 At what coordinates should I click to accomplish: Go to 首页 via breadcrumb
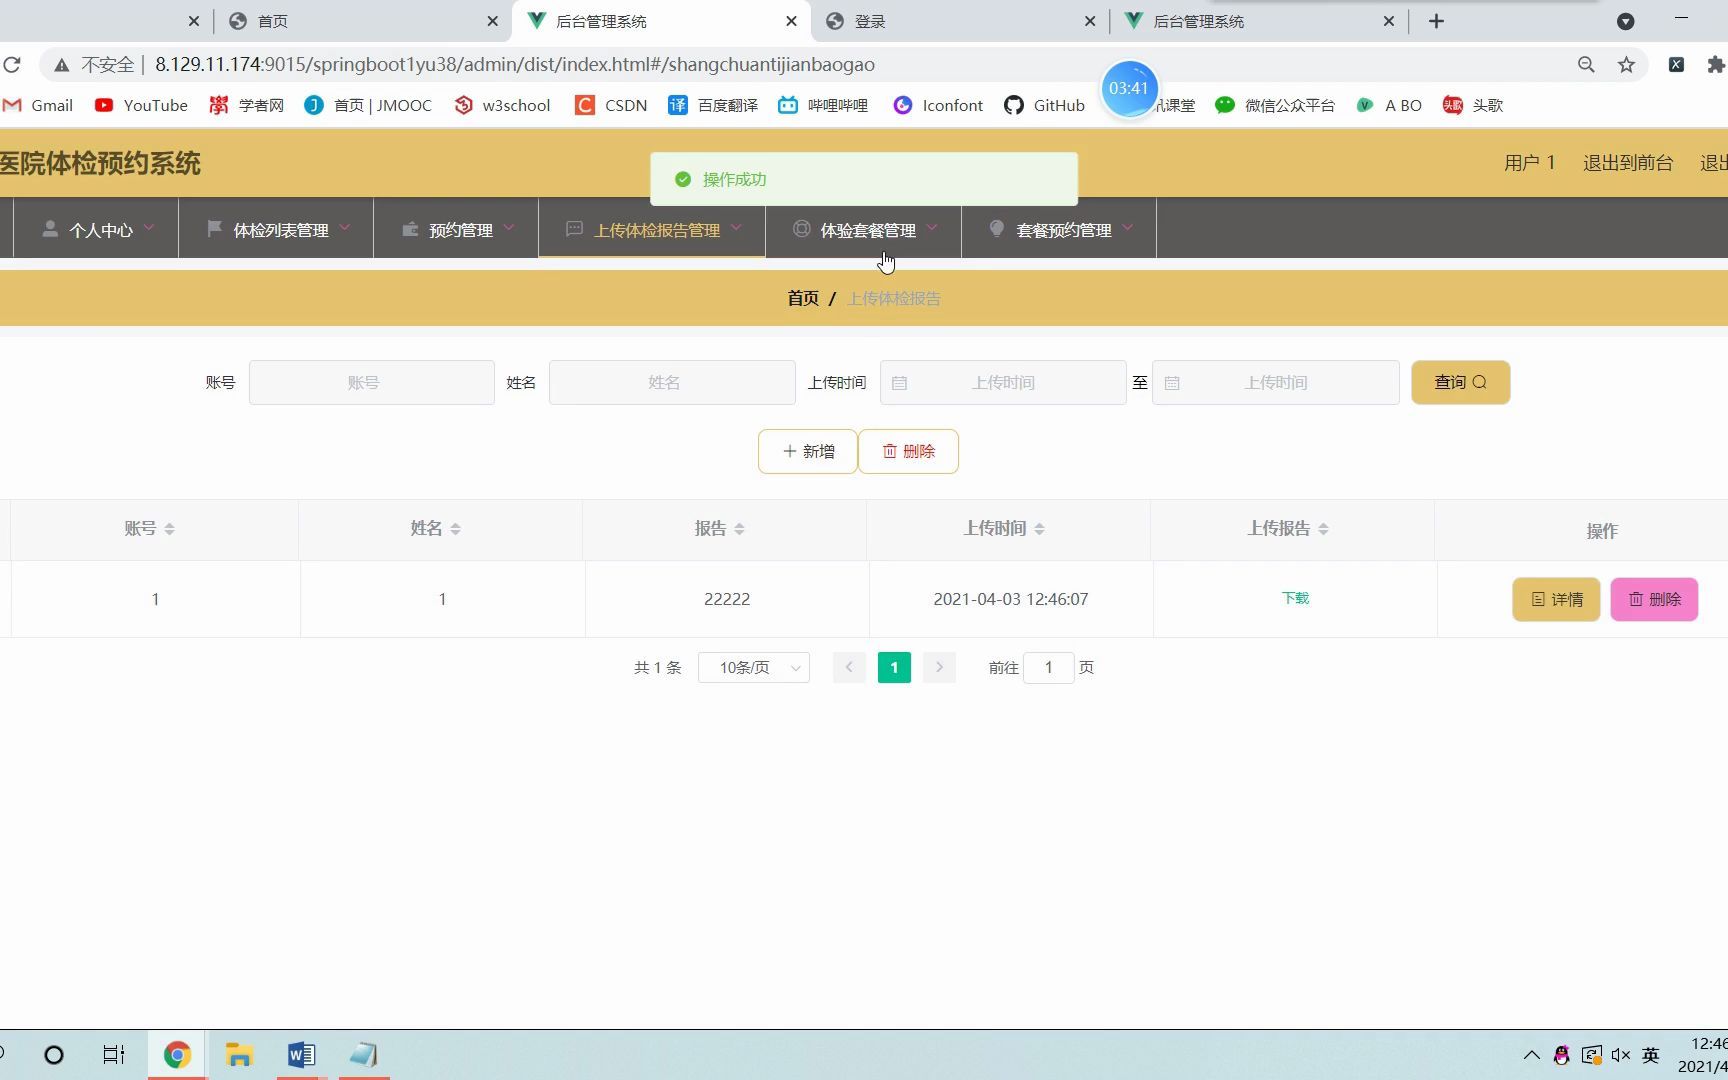pos(803,298)
